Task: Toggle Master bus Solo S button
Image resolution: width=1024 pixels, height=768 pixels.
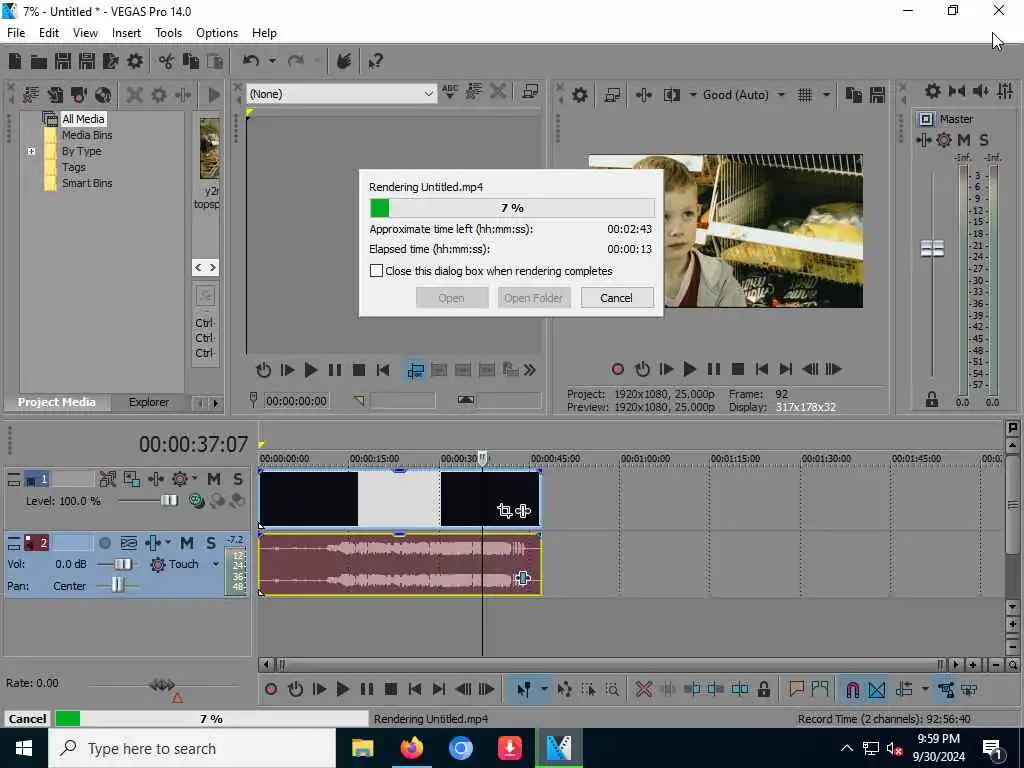Action: click(x=984, y=140)
